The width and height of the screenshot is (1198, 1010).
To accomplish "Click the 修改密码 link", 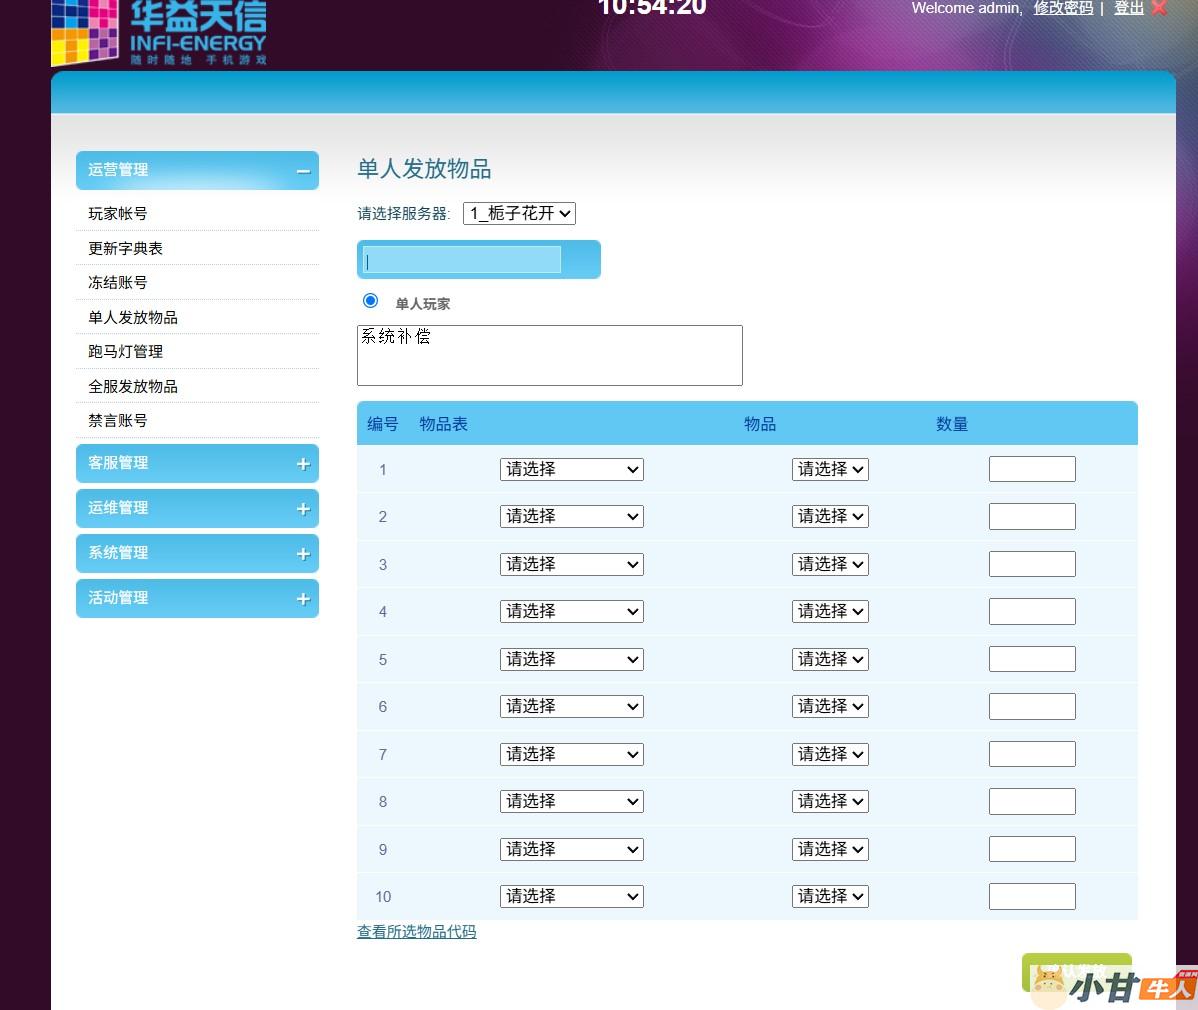I will pyautogui.click(x=1063, y=8).
